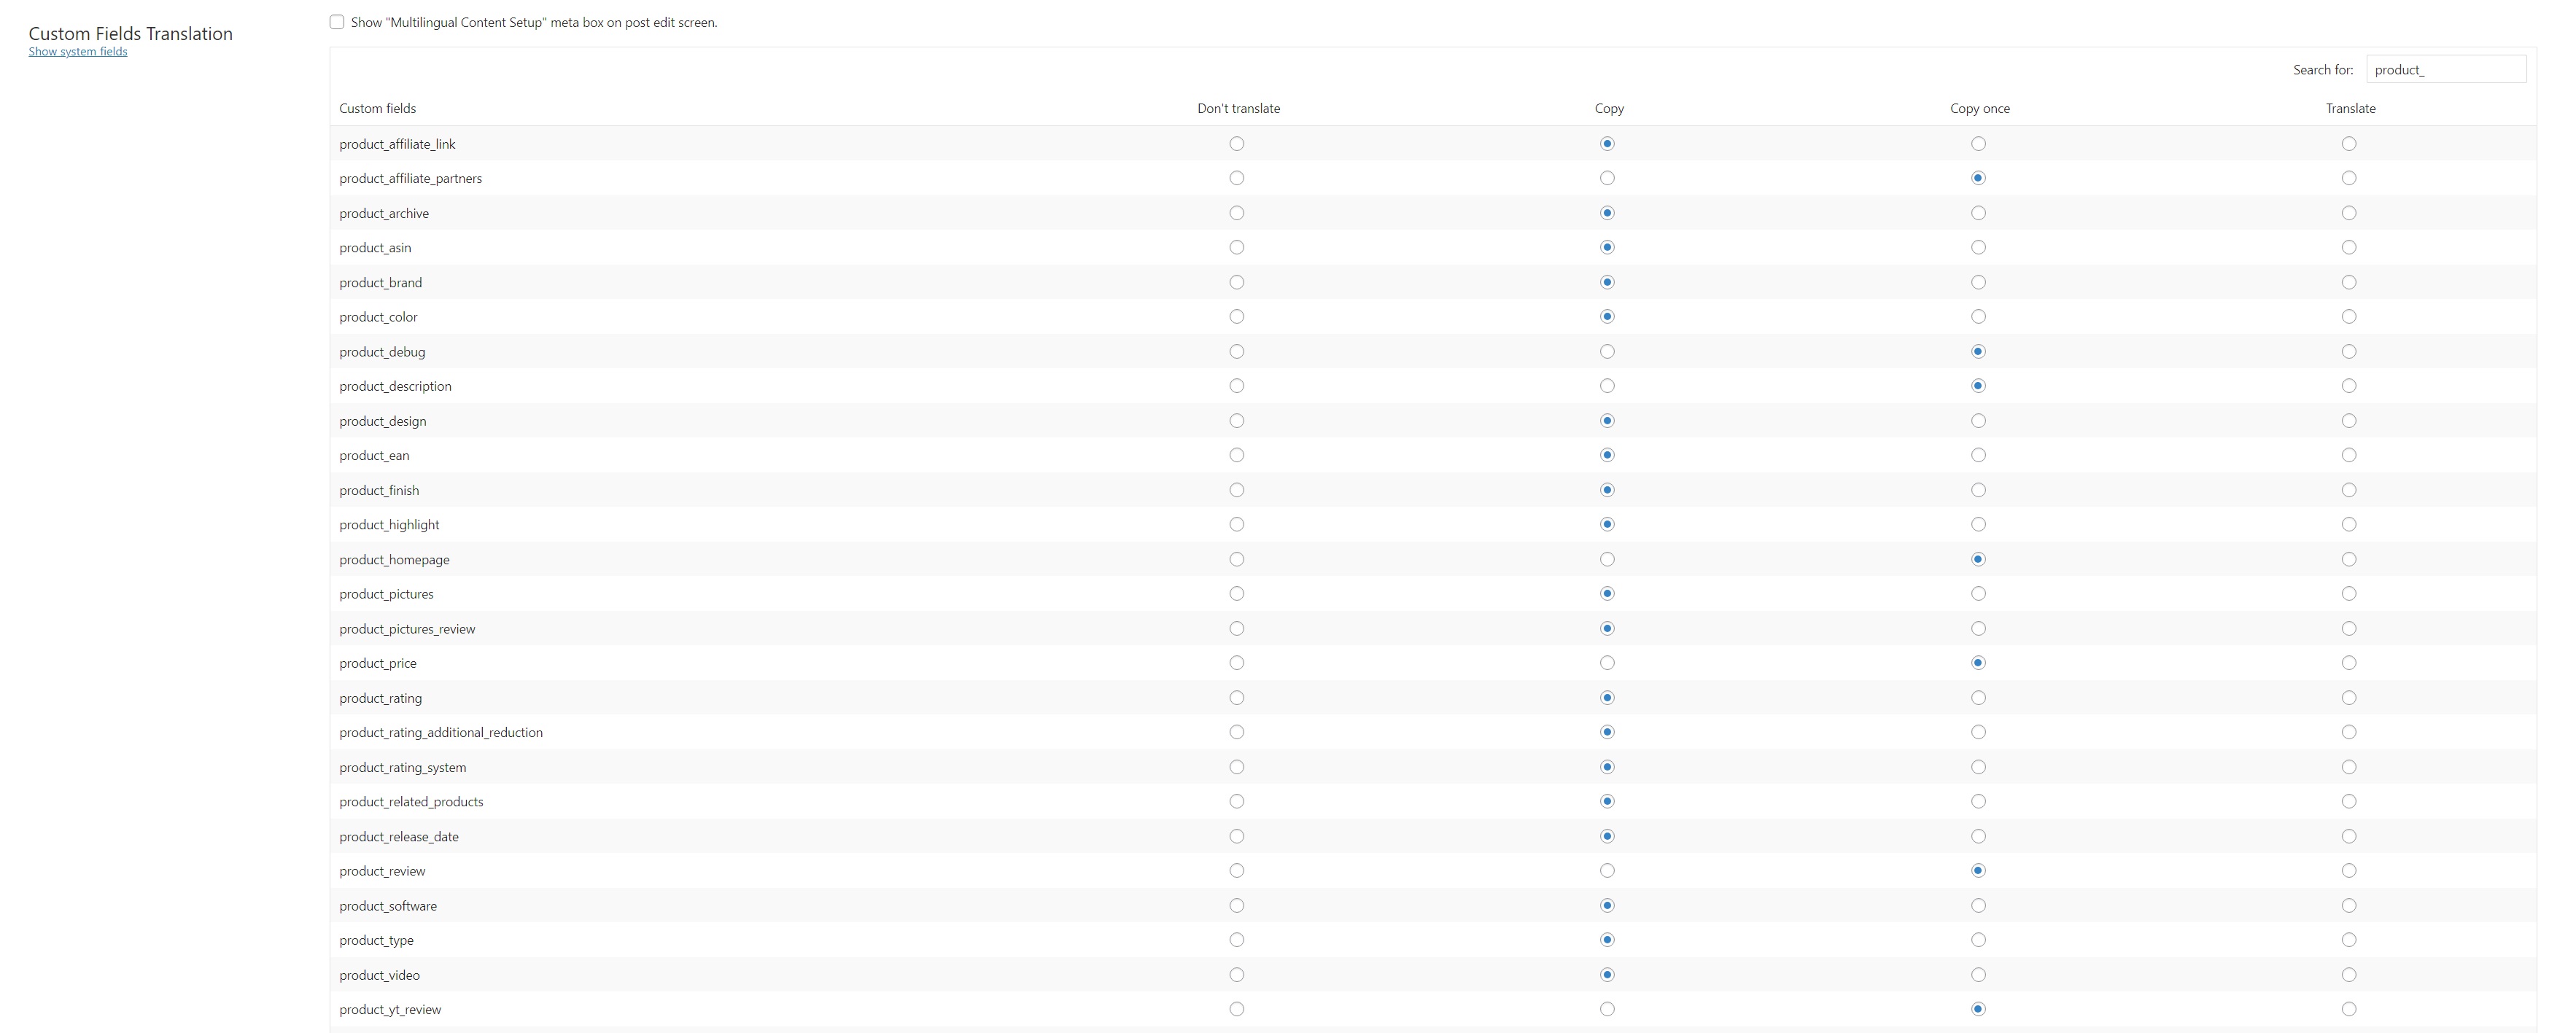This screenshot has width=2576, height=1033.
Task: Click the Don't translate column header
Action: tap(1238, 108)
